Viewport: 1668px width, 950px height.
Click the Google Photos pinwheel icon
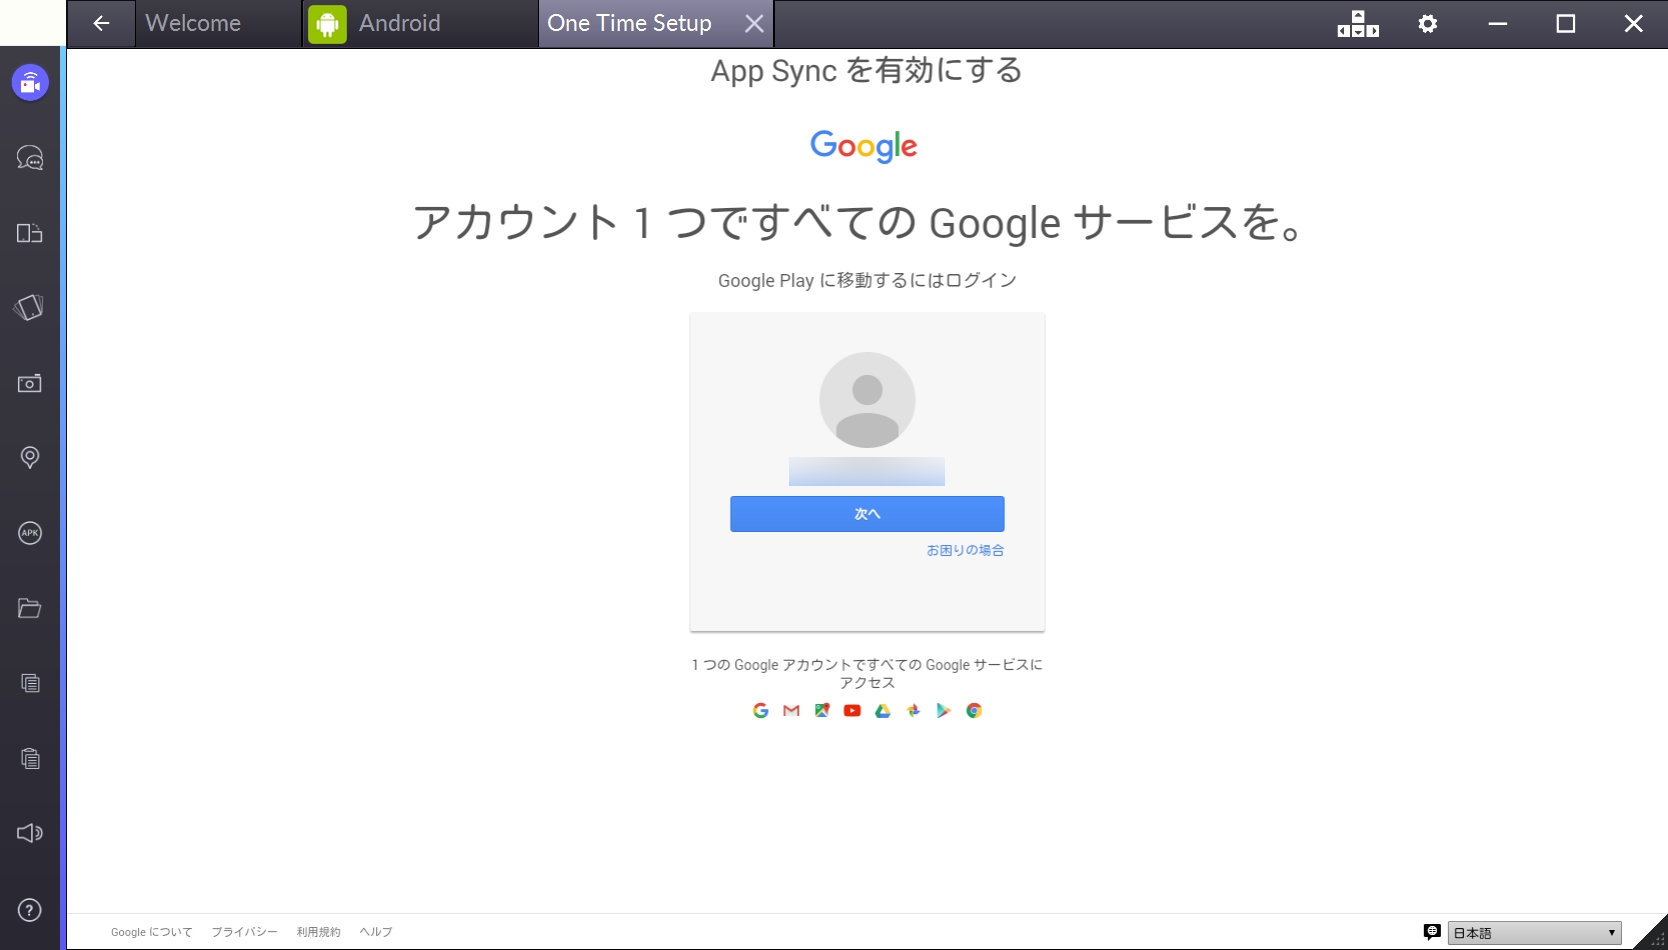(913, 710)
